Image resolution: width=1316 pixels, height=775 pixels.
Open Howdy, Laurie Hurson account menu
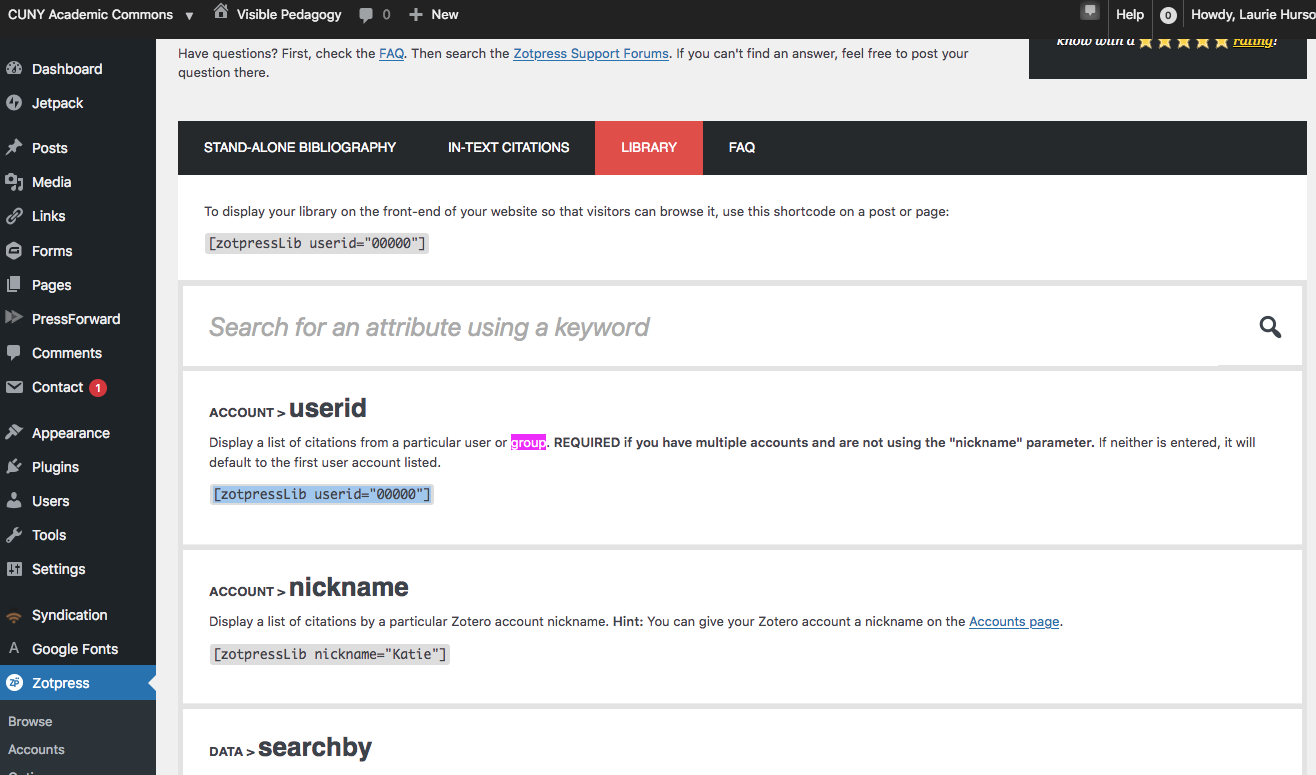tap(1253, 15)
